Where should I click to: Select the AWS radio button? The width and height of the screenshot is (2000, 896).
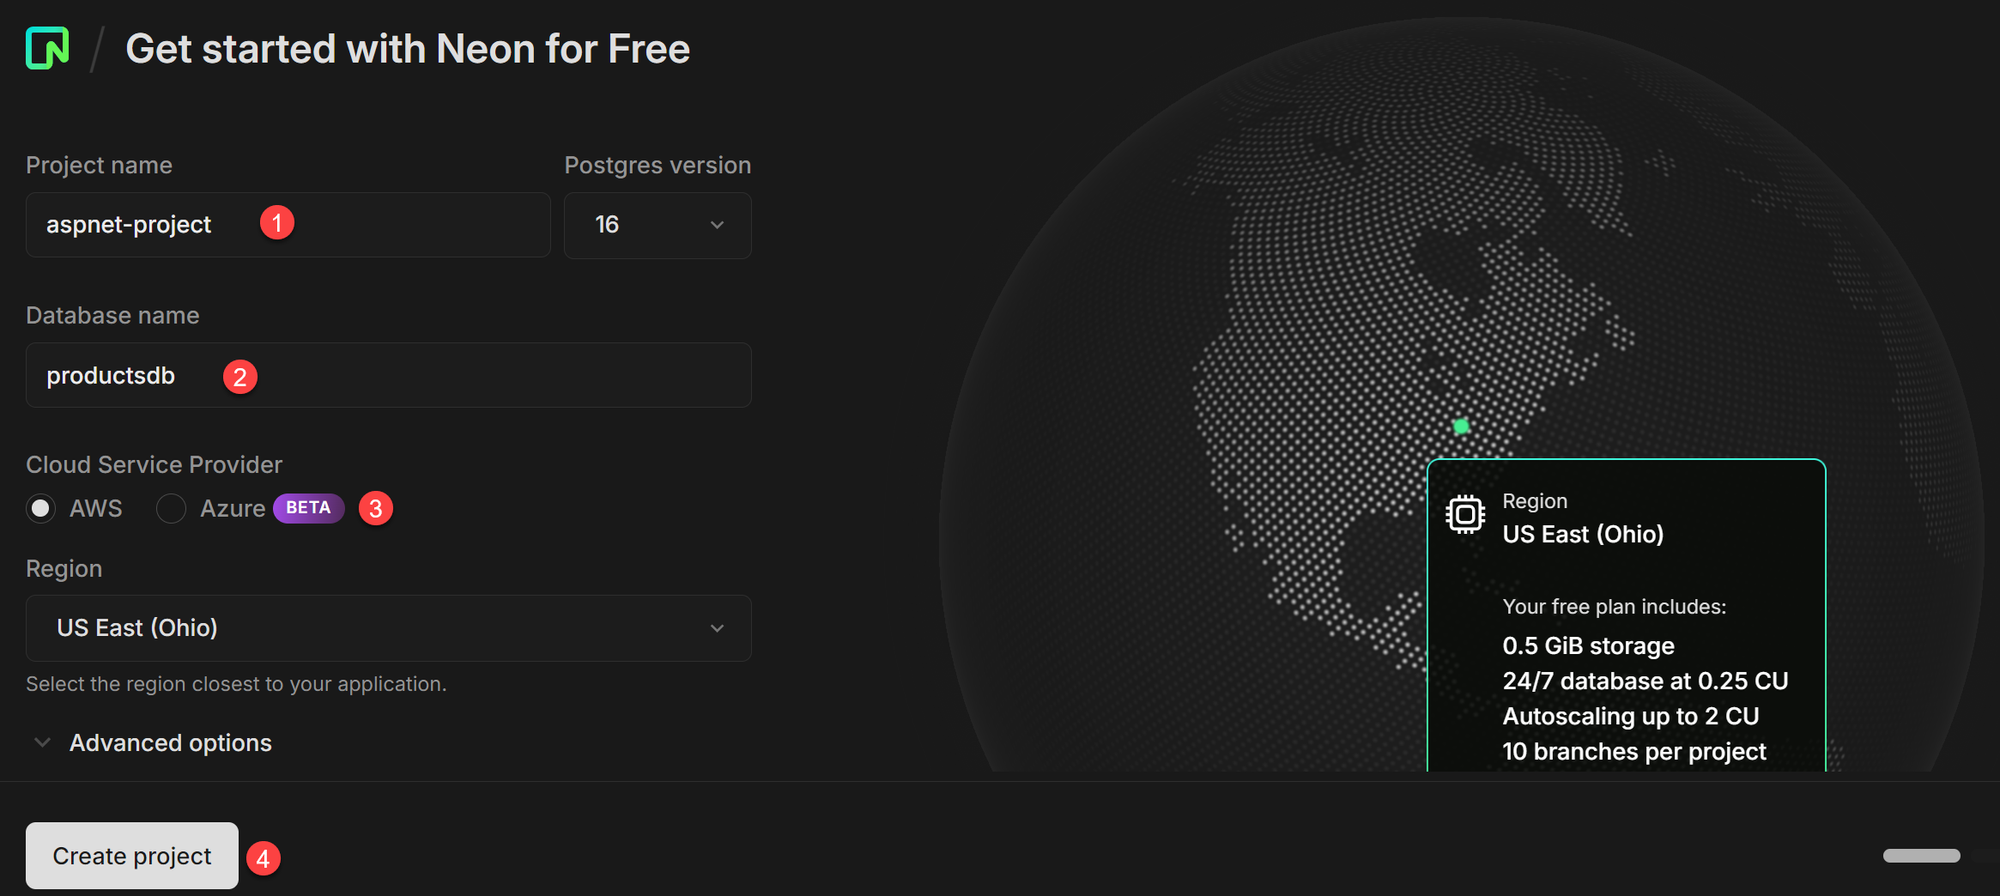tap(41, 508)
